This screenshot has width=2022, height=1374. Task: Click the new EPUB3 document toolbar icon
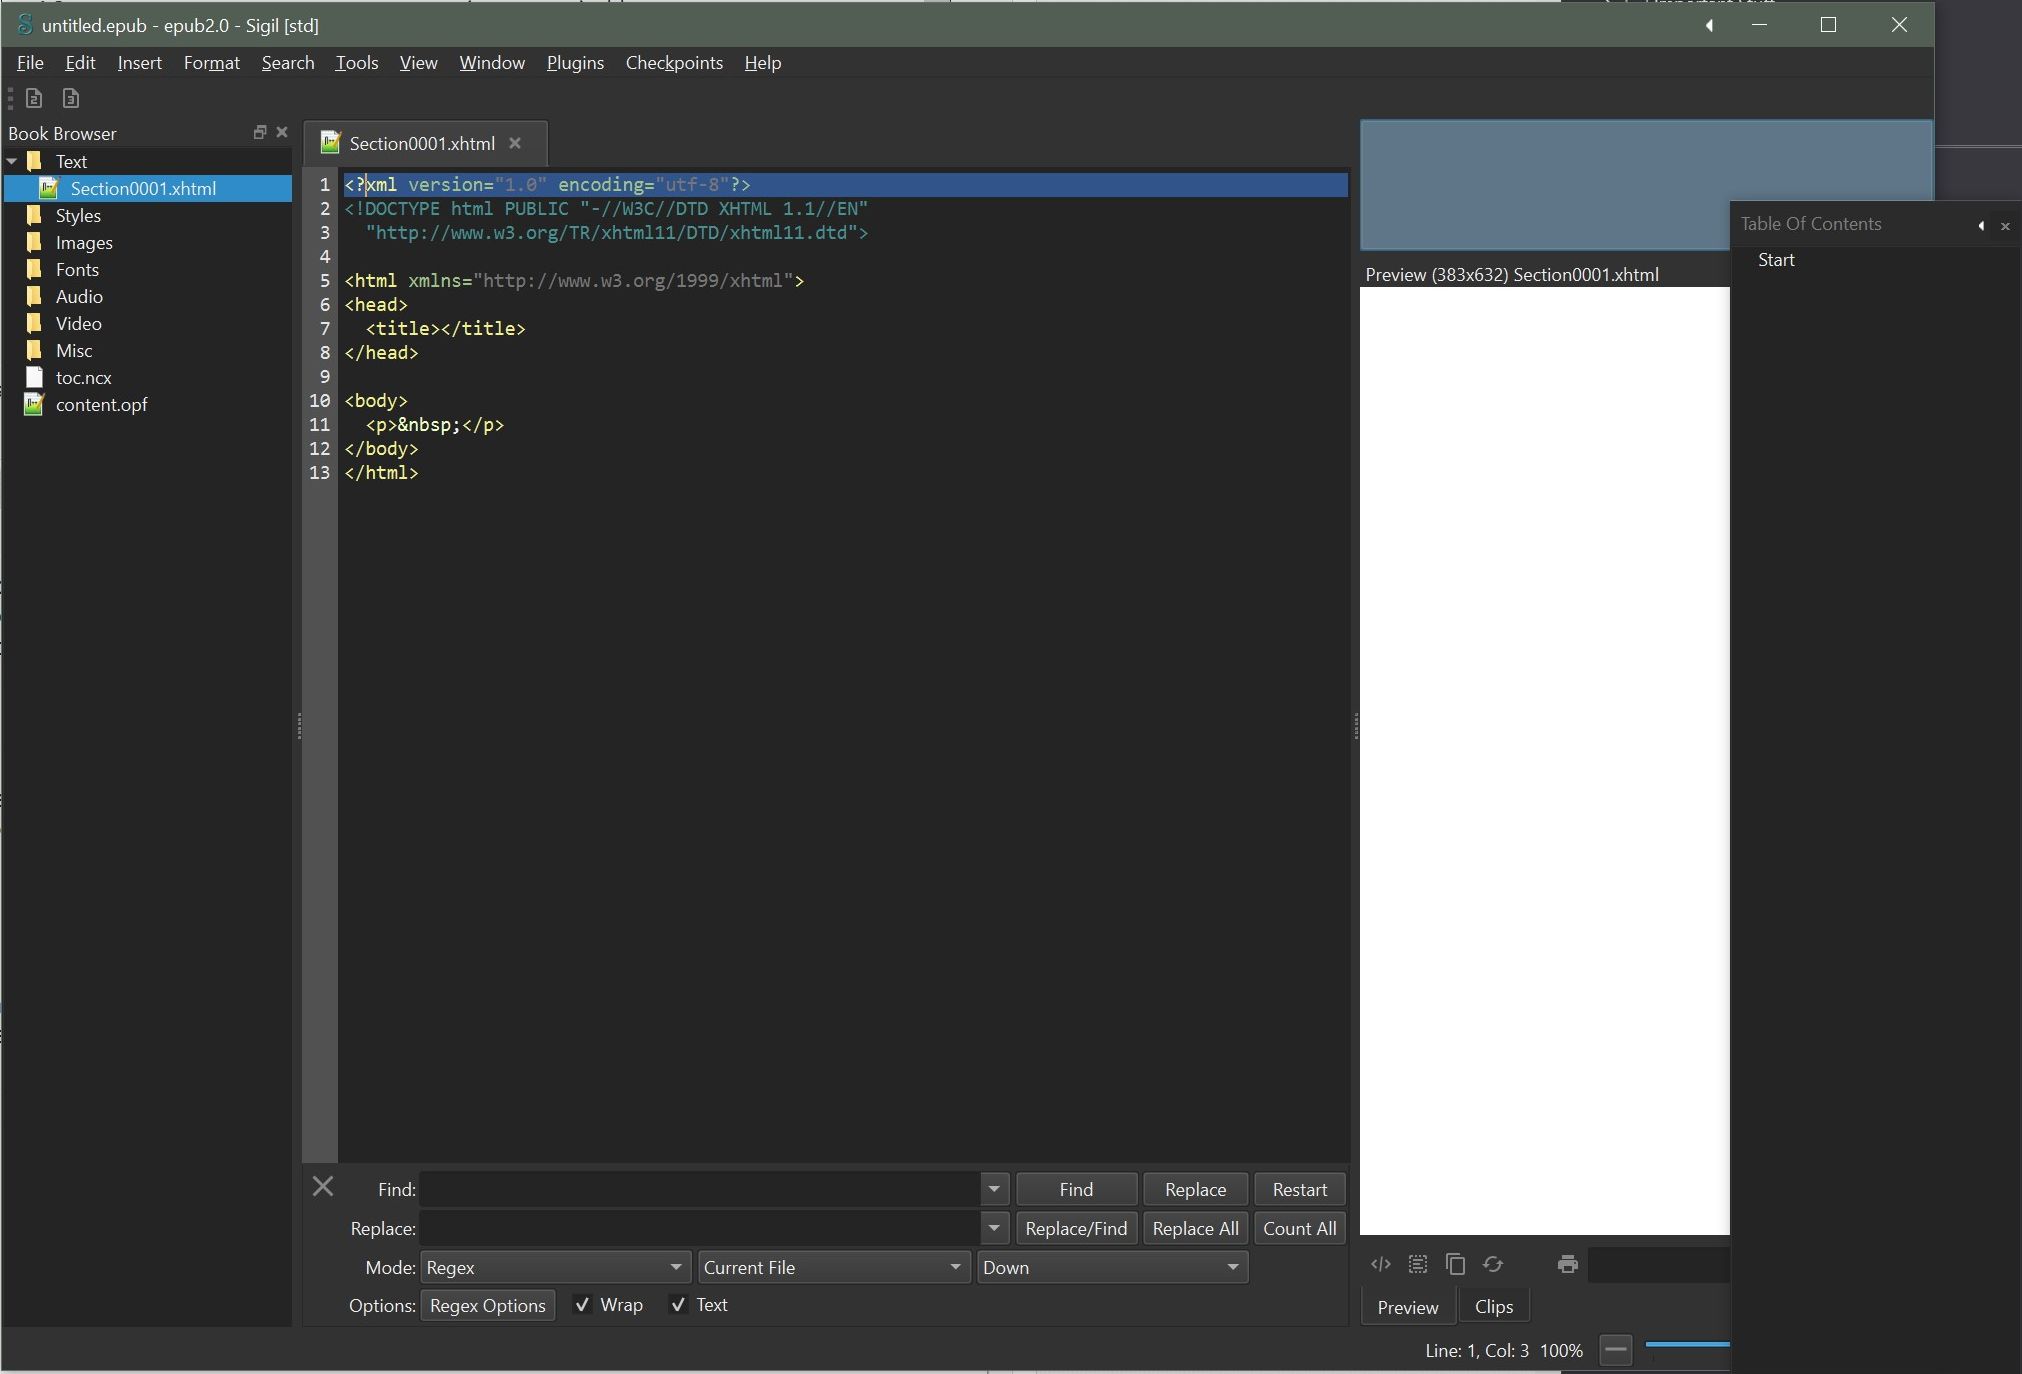click(70, 98)
